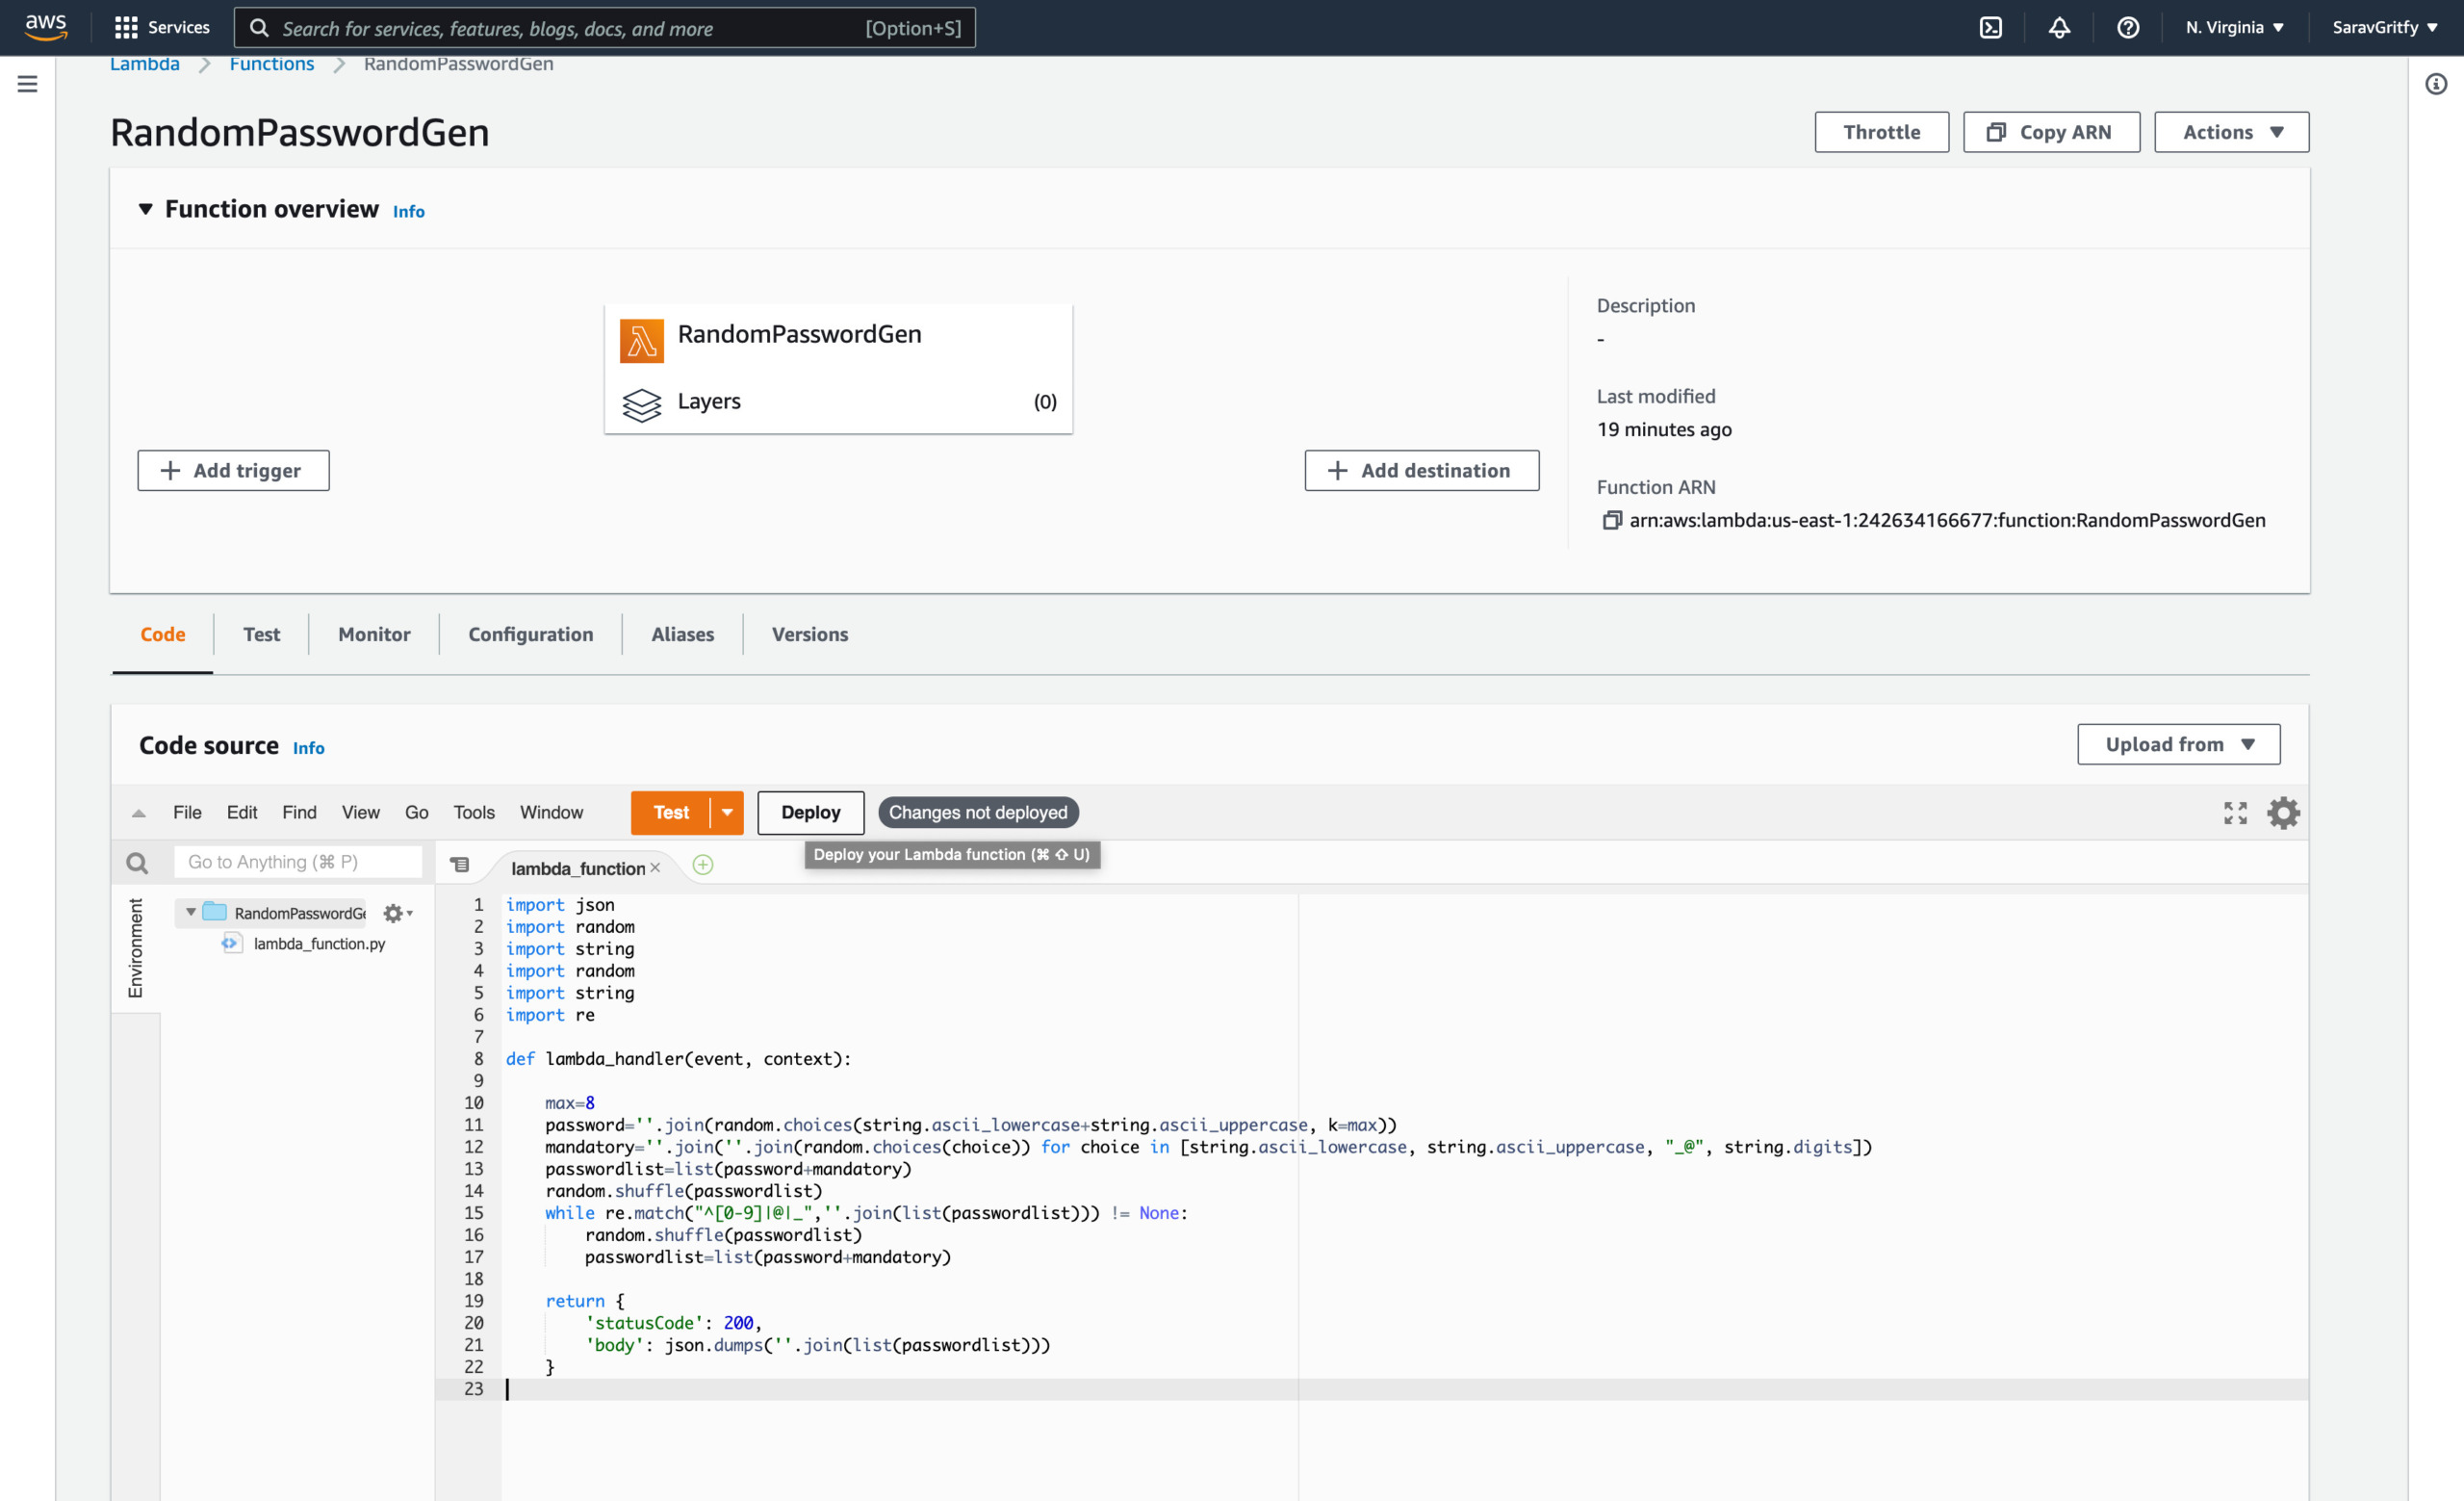Click the orange Test button
Viewport: 2464px width, 1501px height.
coord(671,812)
